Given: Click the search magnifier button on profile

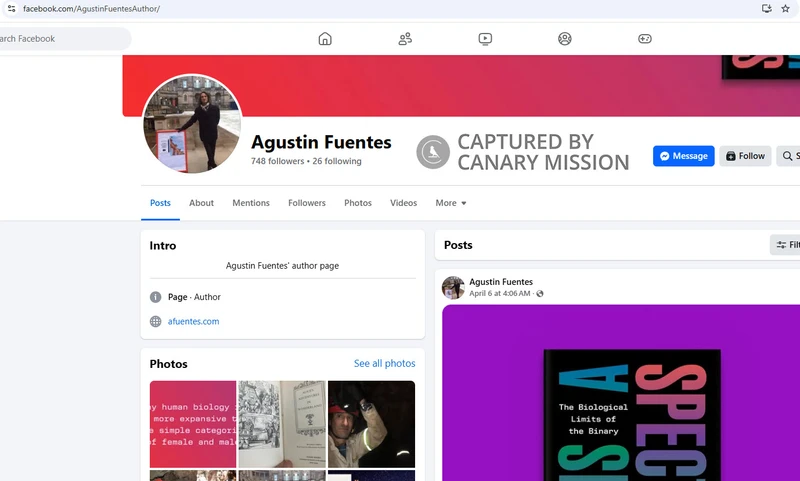Looking at the screenshot, I should [x=789, y=156].
